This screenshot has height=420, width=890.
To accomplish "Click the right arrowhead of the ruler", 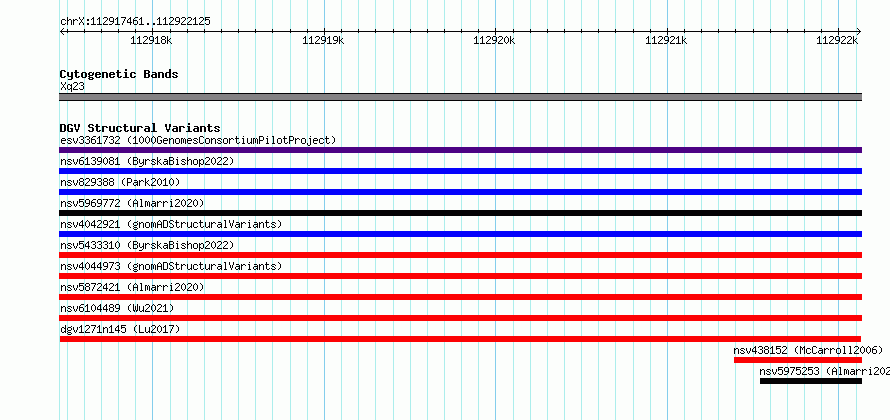I will point(859,31).
